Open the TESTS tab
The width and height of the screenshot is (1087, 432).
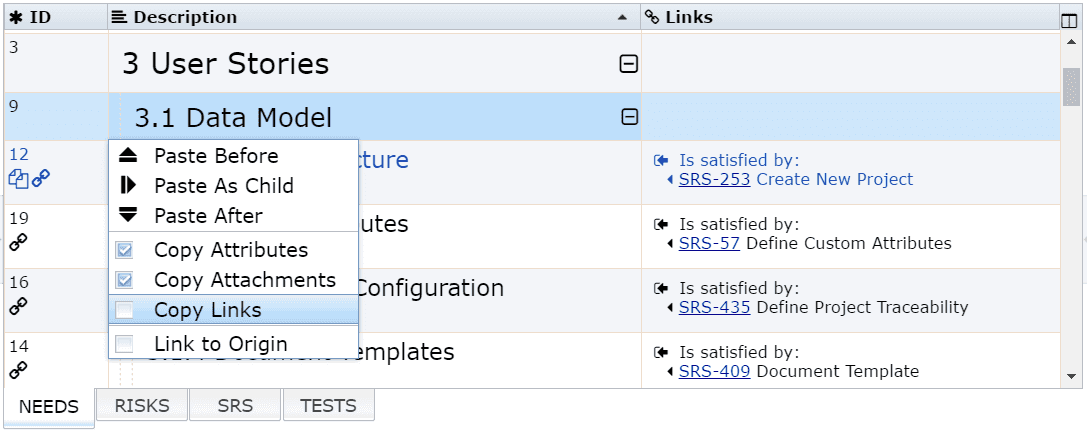[x=329, y=406]
